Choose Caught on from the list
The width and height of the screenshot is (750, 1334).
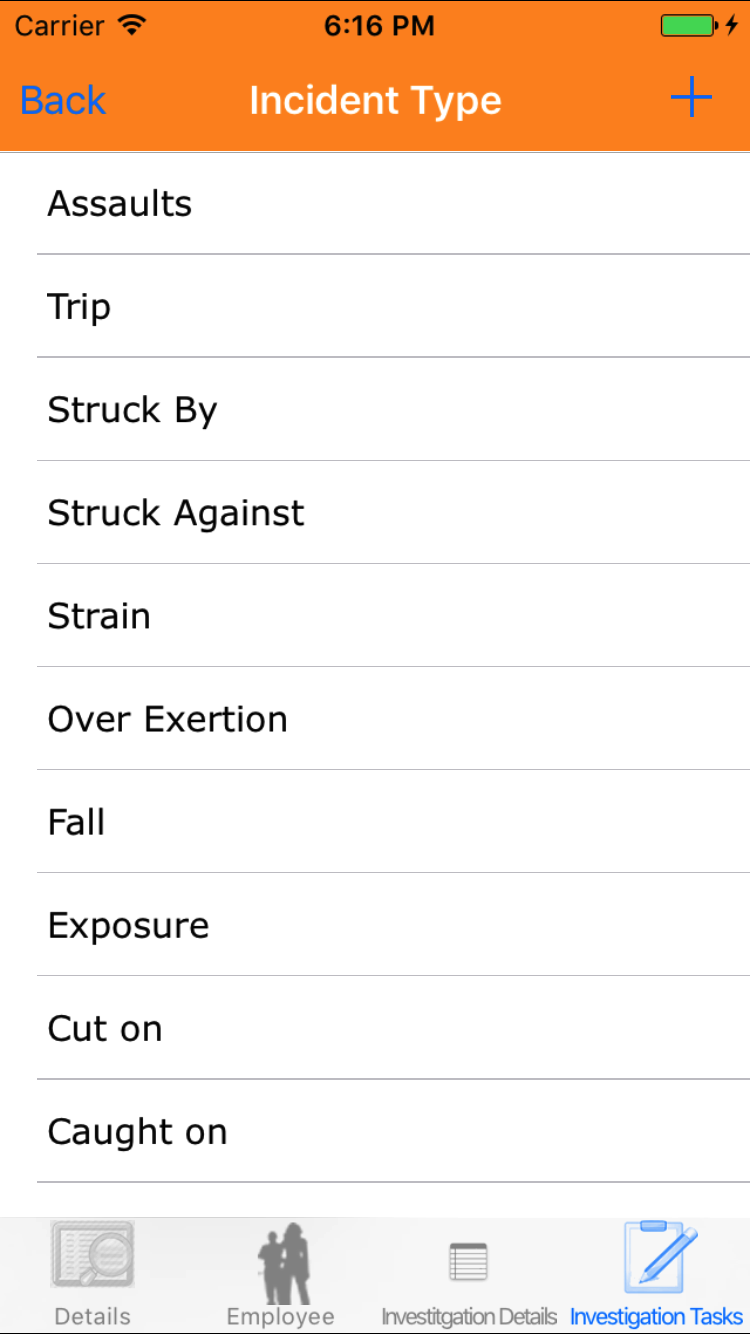393,1131
